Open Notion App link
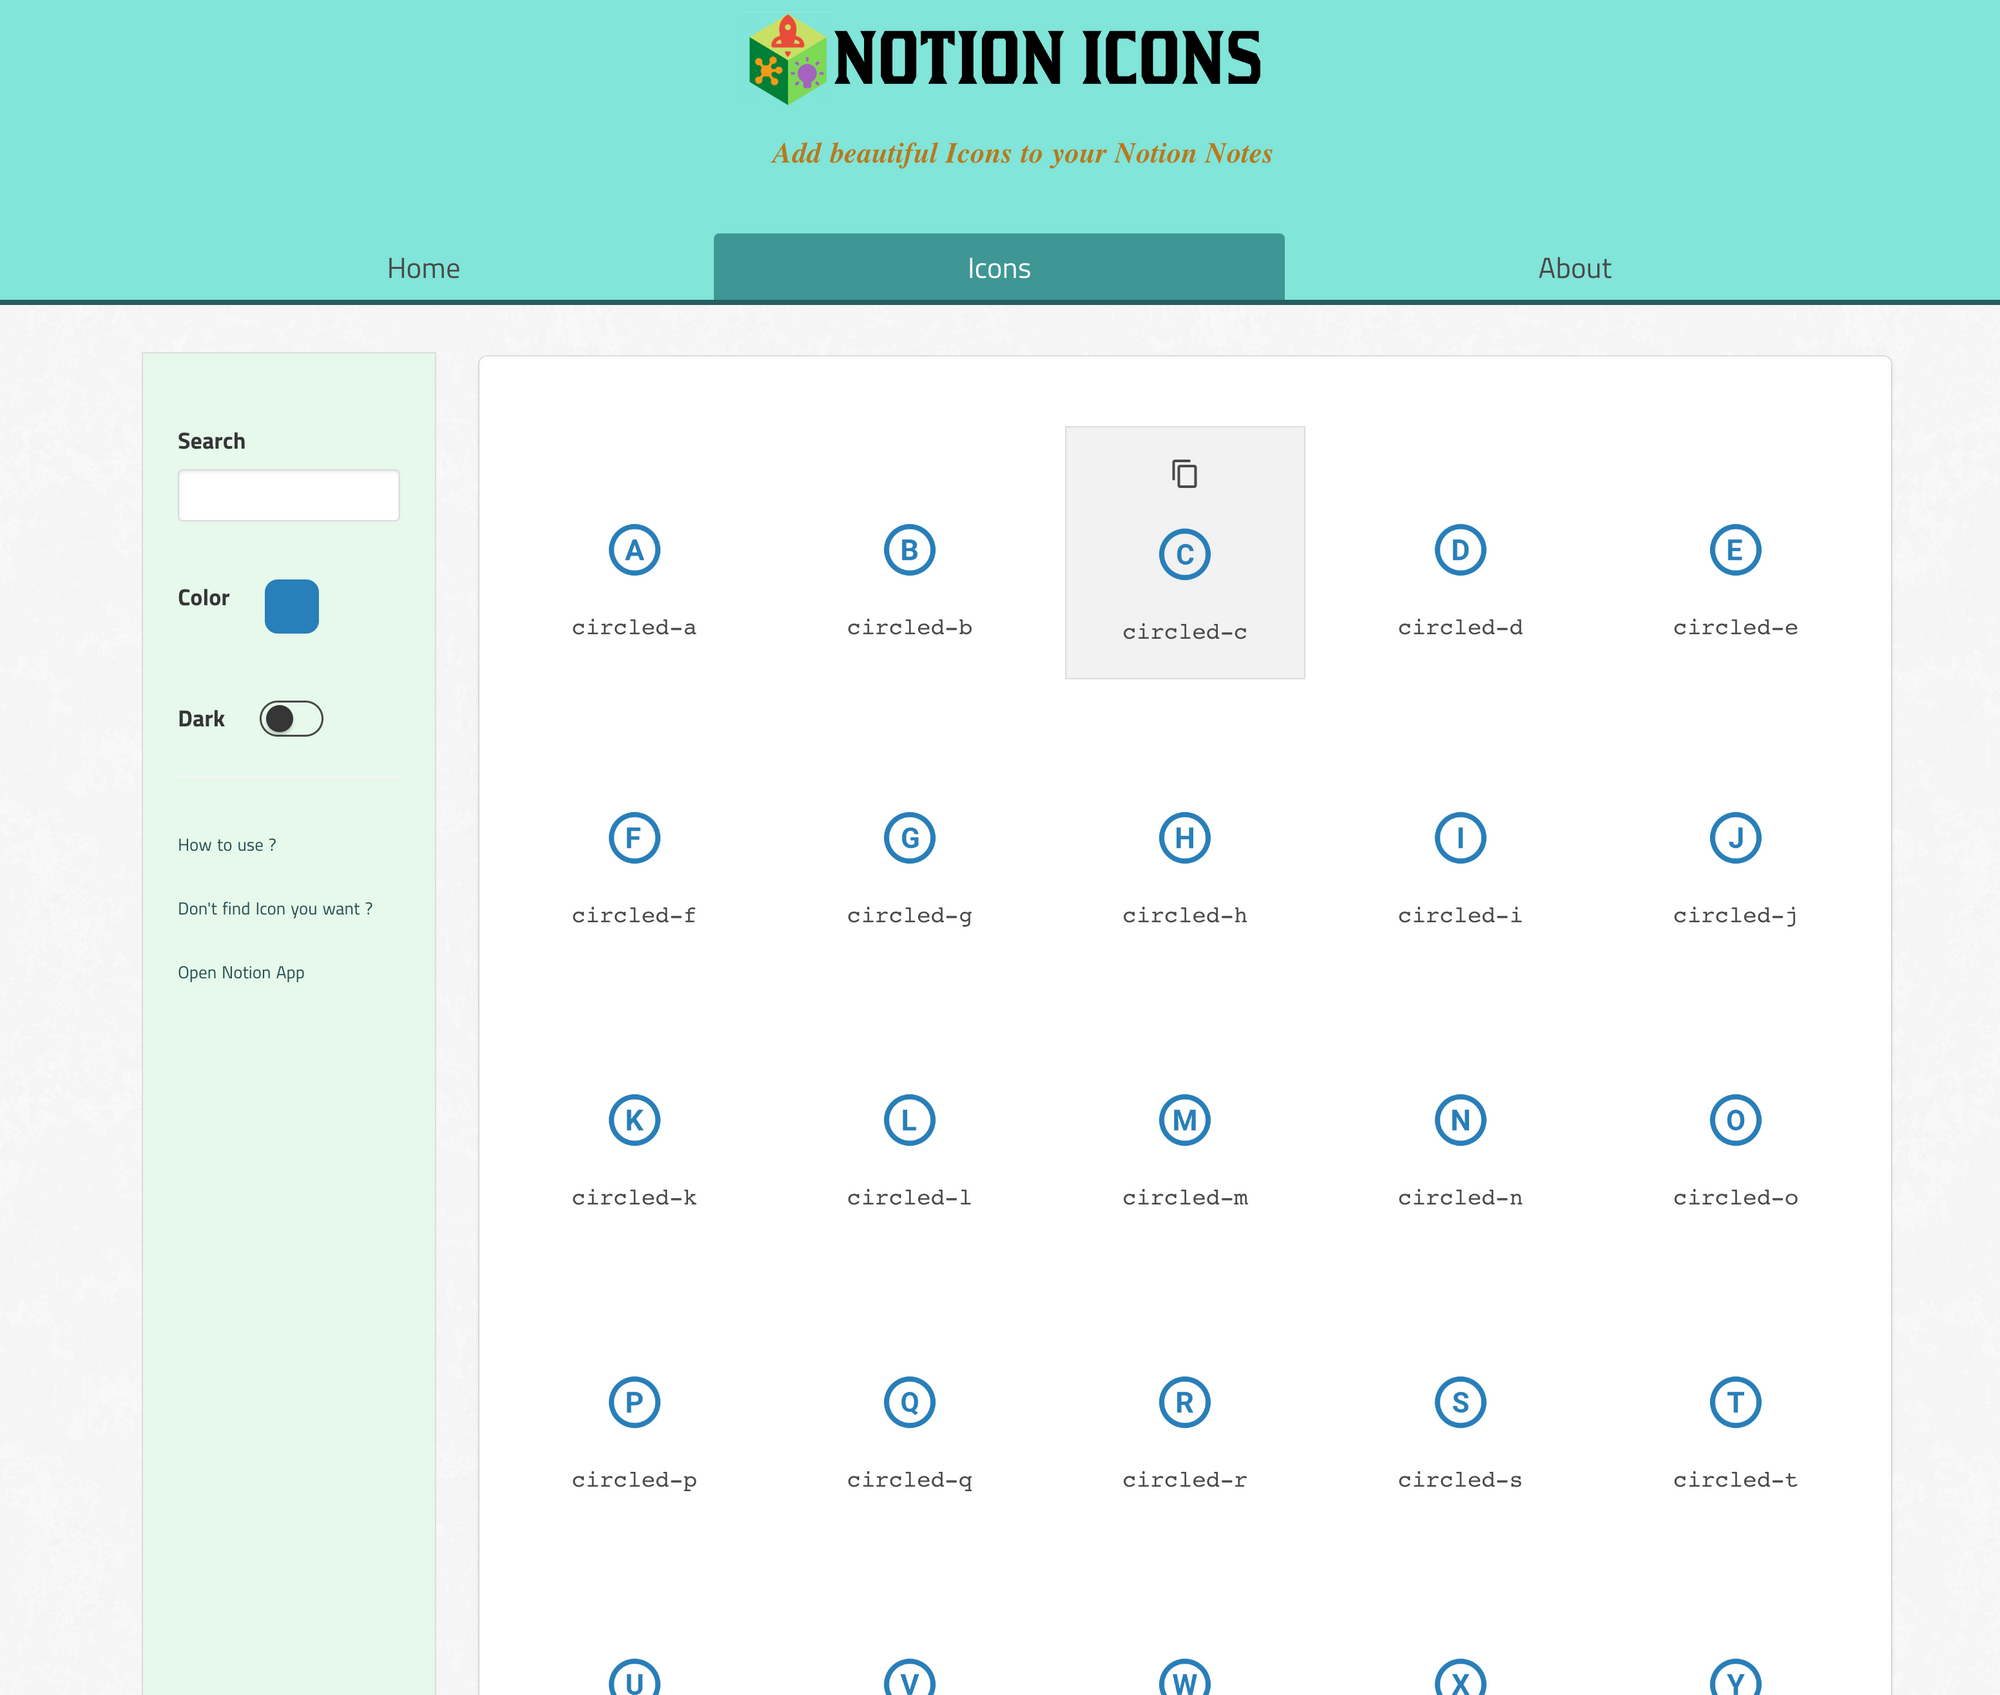This screenshot has width=2000, height=1695. point(241,973)
